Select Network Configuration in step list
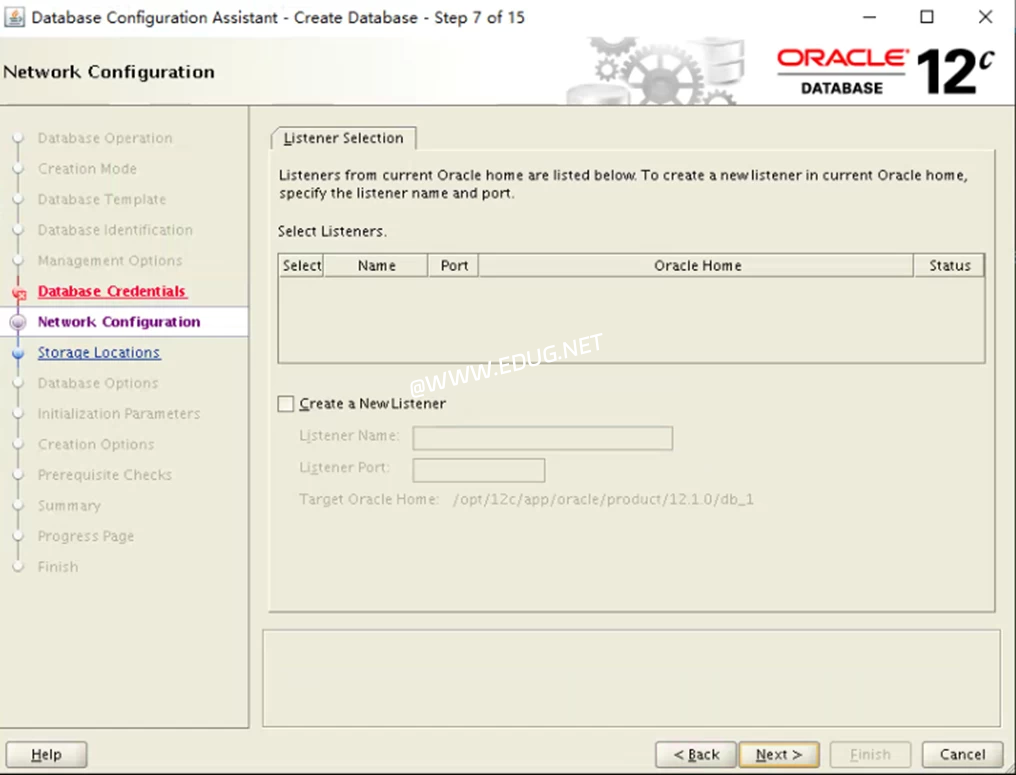Viewport: 1016px width, 775px height. click(x=119, y=321)
